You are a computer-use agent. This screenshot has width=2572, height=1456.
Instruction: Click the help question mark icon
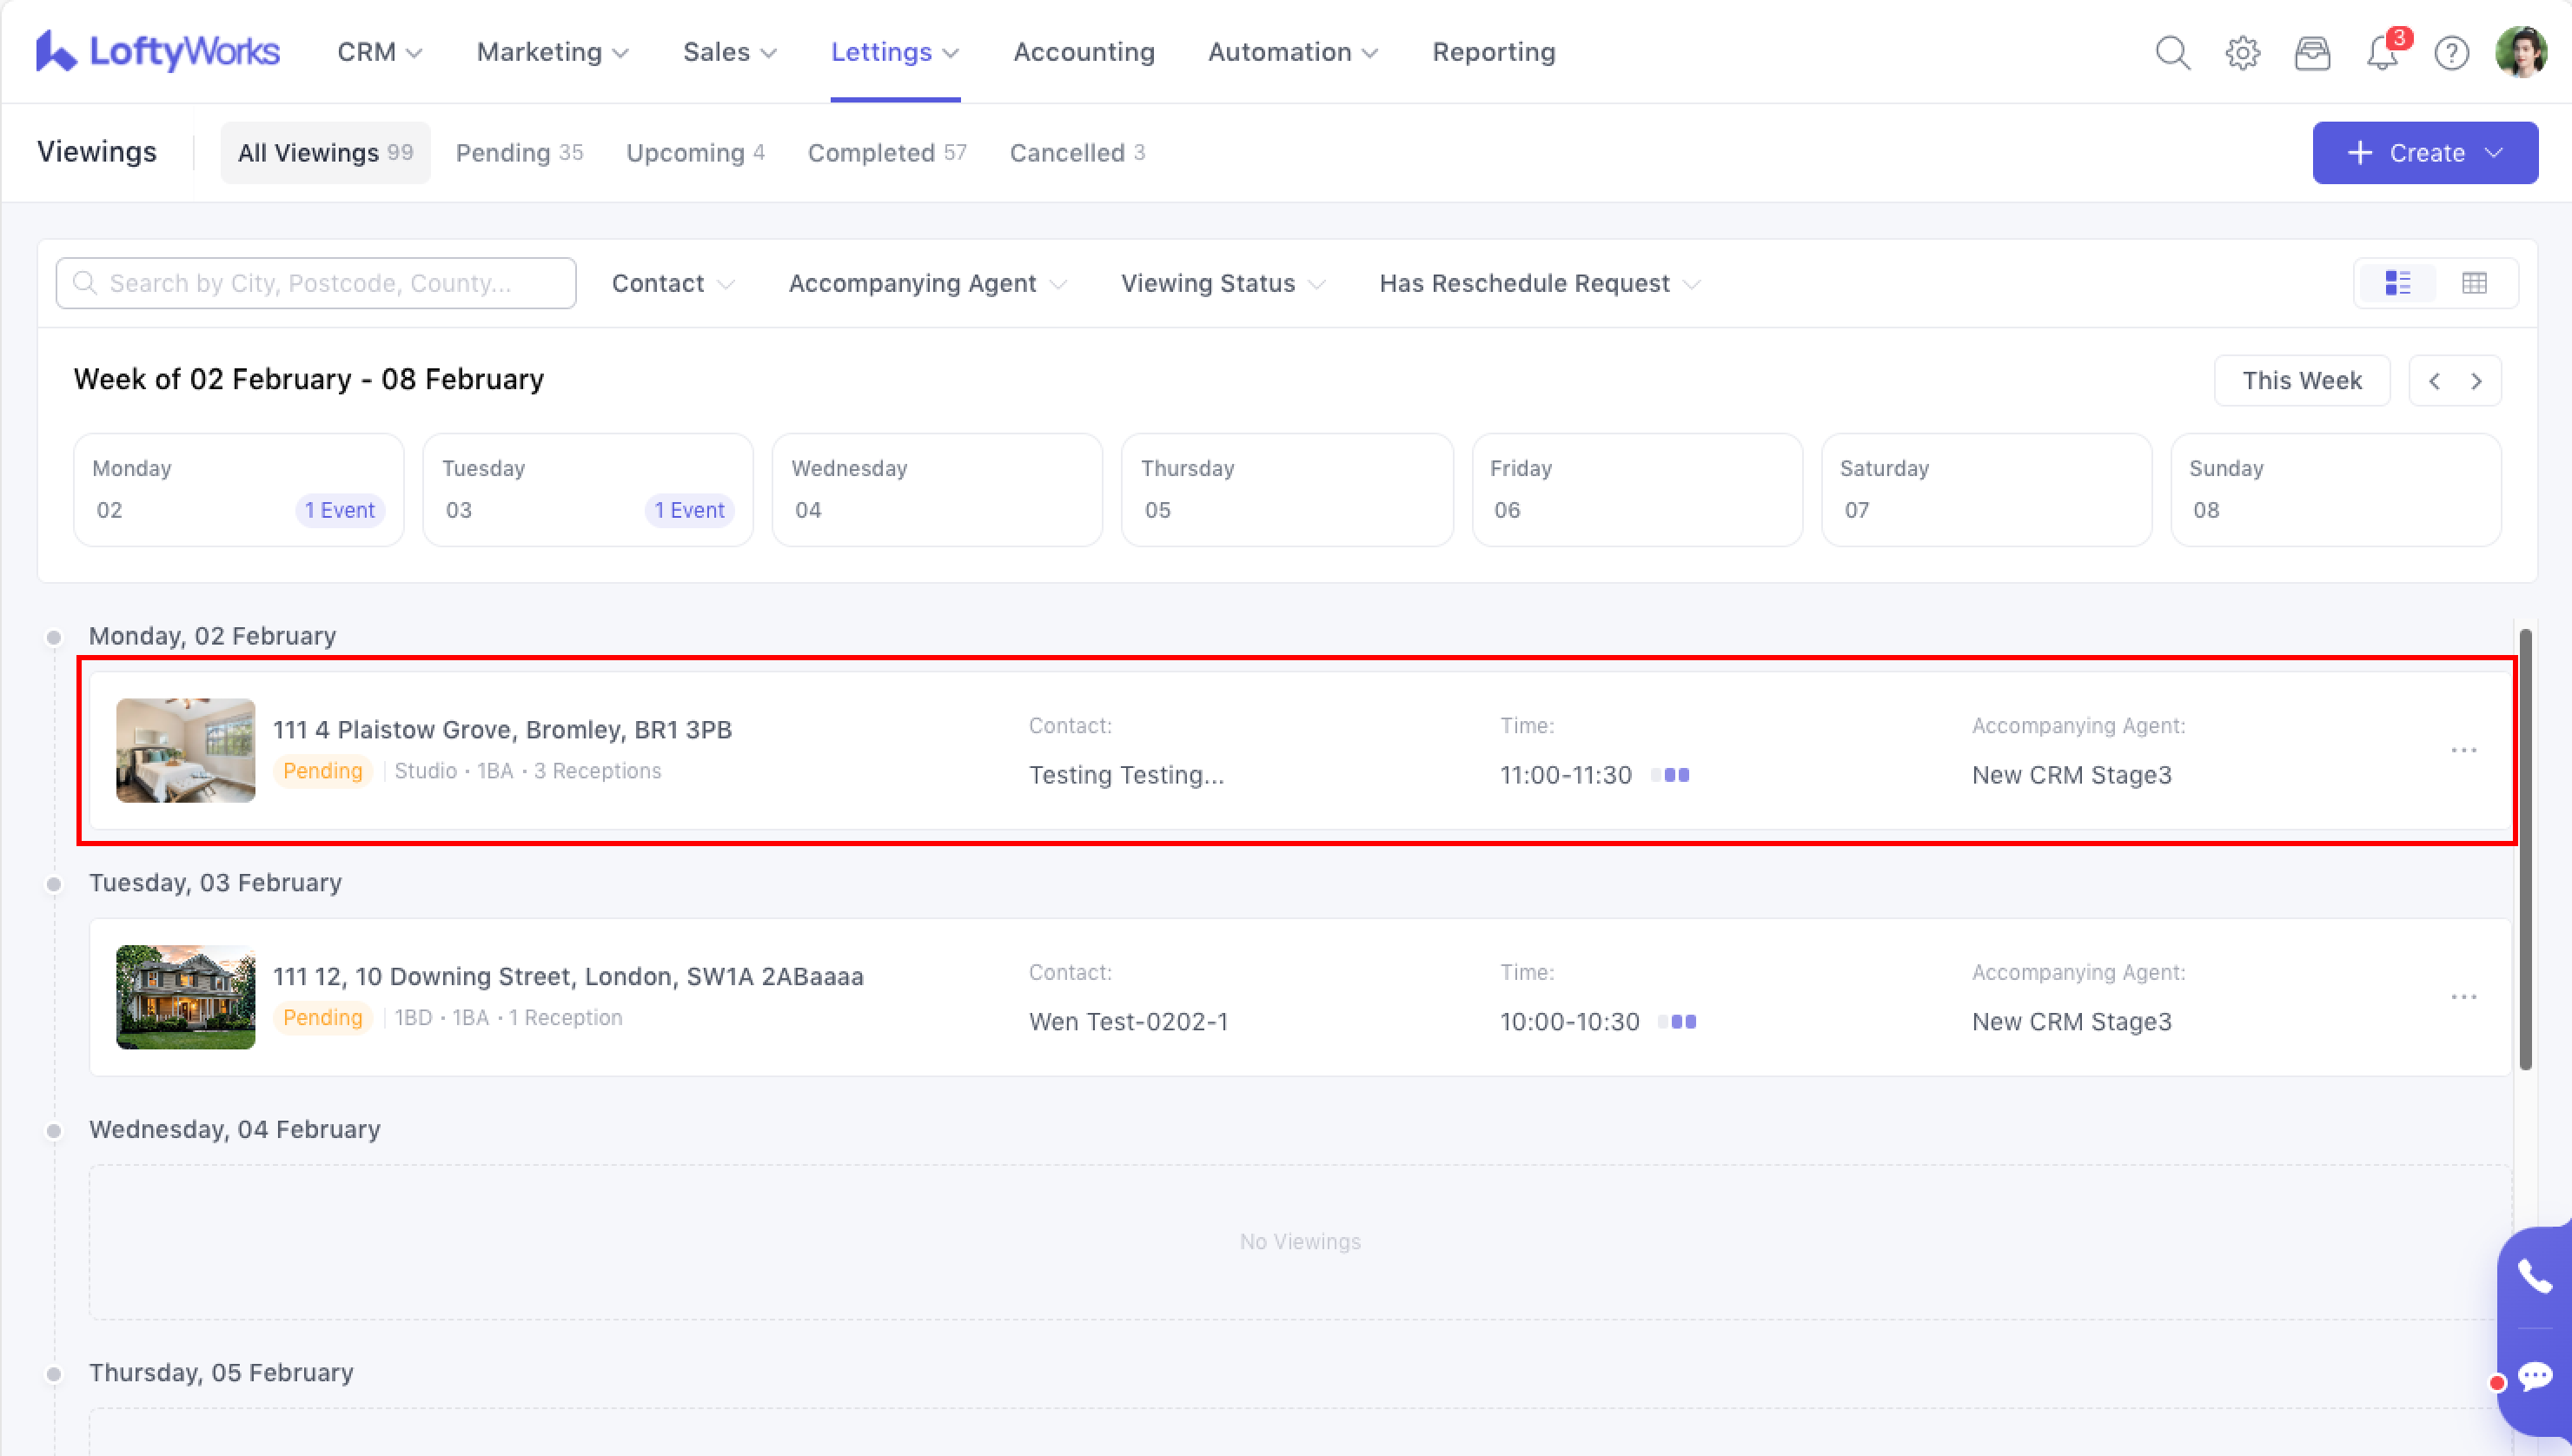point(2451,52)
